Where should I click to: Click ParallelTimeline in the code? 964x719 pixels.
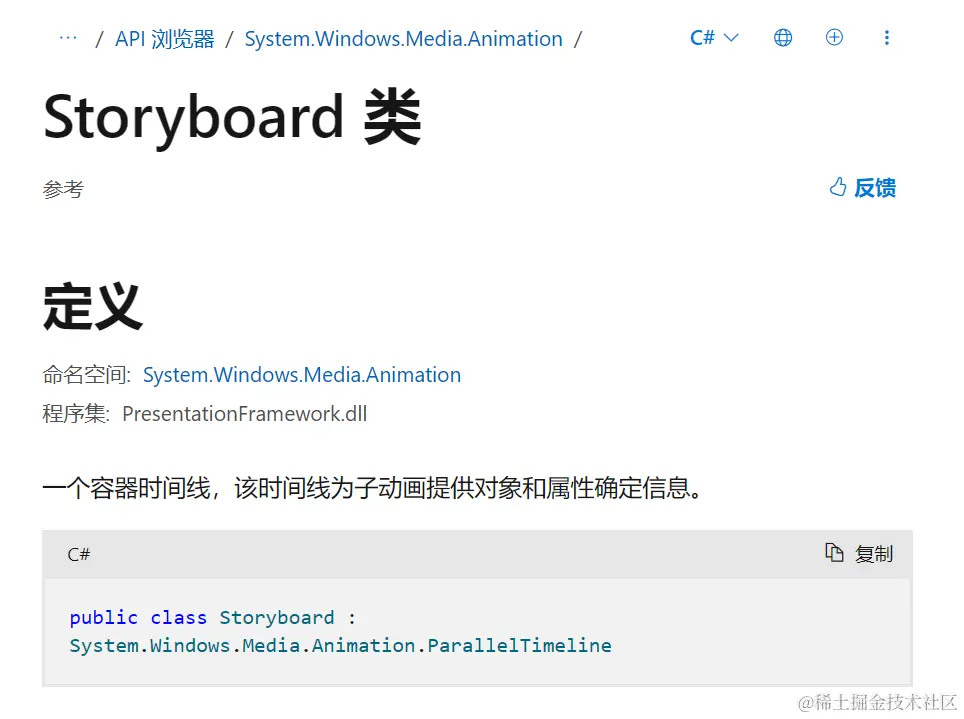(520, 645)
